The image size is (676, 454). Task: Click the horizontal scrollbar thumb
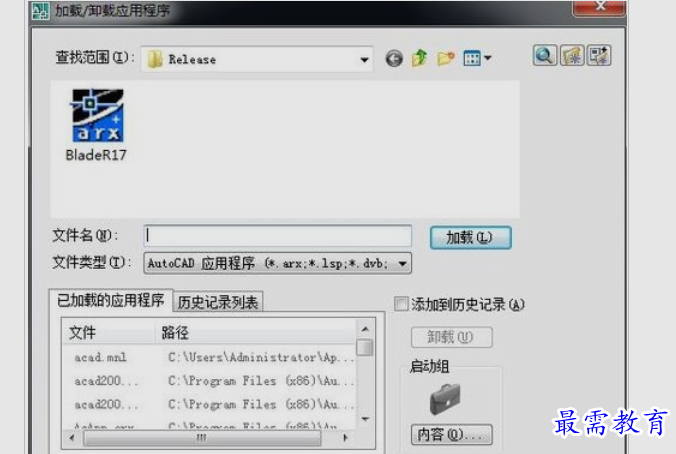point(202,438)
